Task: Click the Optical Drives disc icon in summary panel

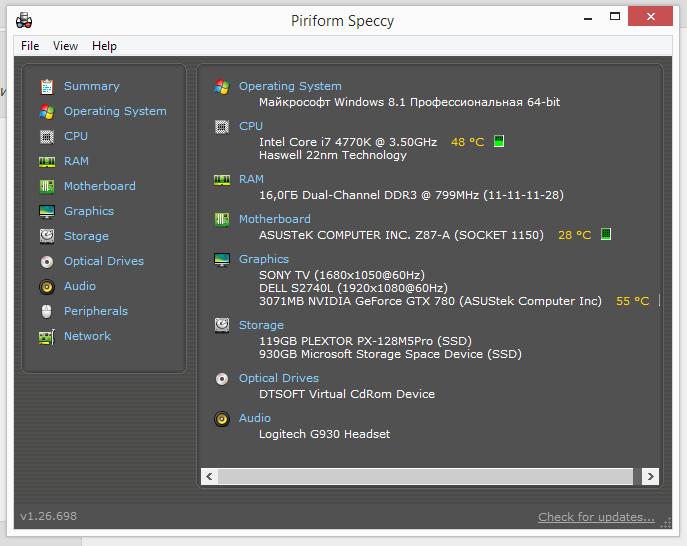Action: tap(222, 379)
